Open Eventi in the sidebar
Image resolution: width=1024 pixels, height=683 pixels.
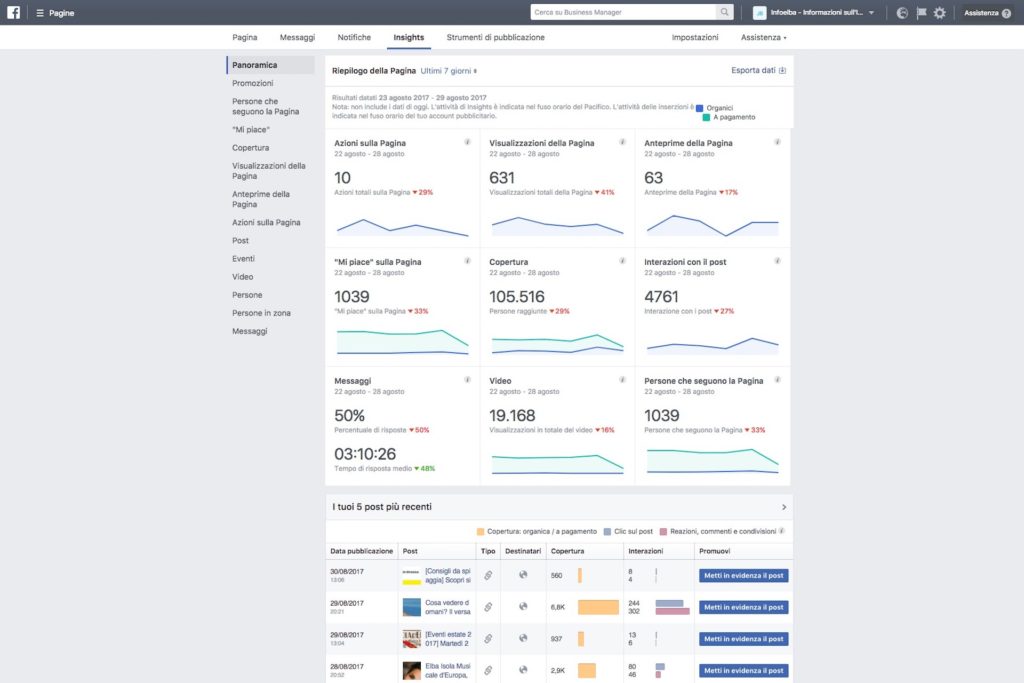pos(244,259)
